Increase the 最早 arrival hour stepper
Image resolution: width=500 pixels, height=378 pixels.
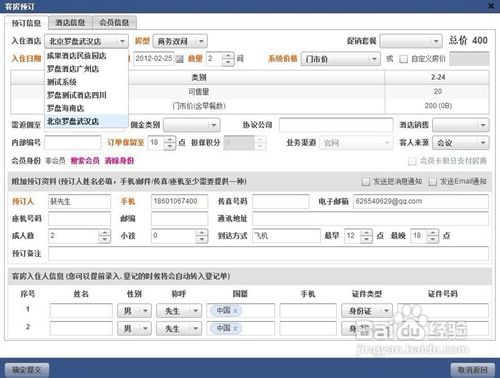366,233
